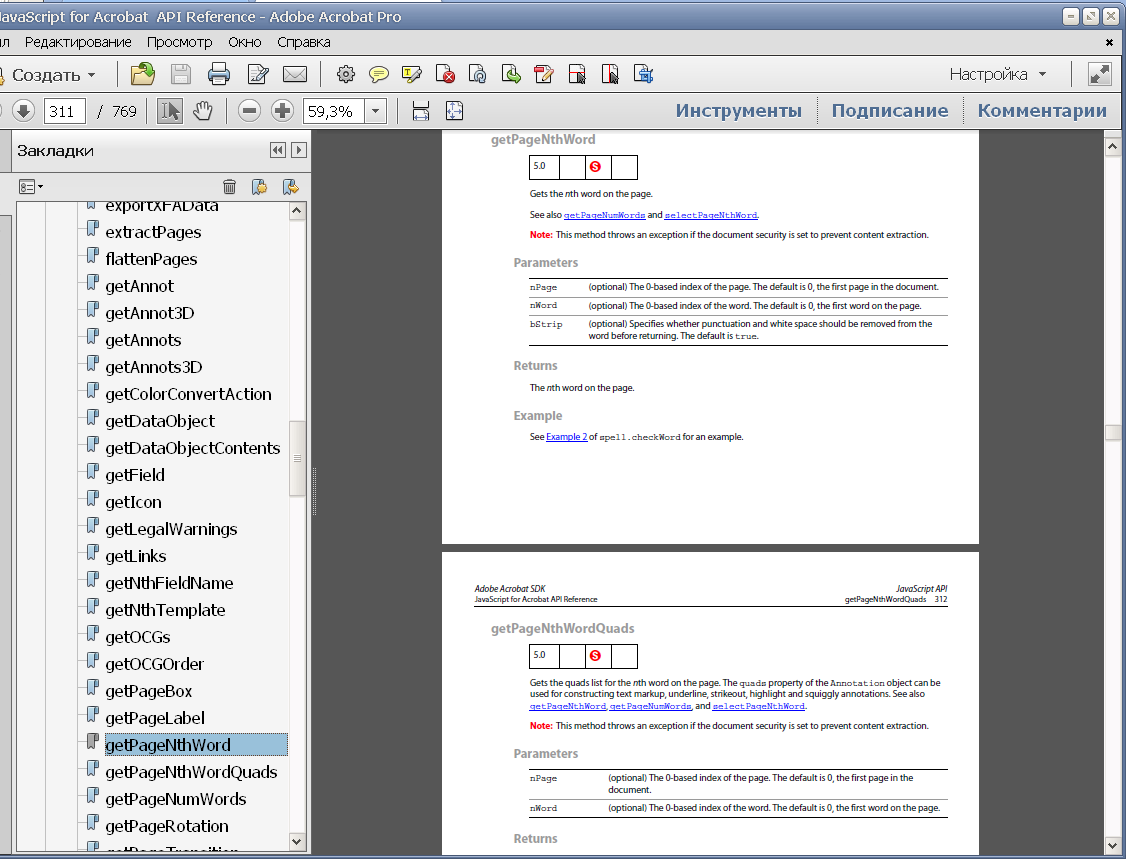This screenshot has width=1126, height=859.
Task: Create a new bookmark icon
Action: tap(259, 187)
